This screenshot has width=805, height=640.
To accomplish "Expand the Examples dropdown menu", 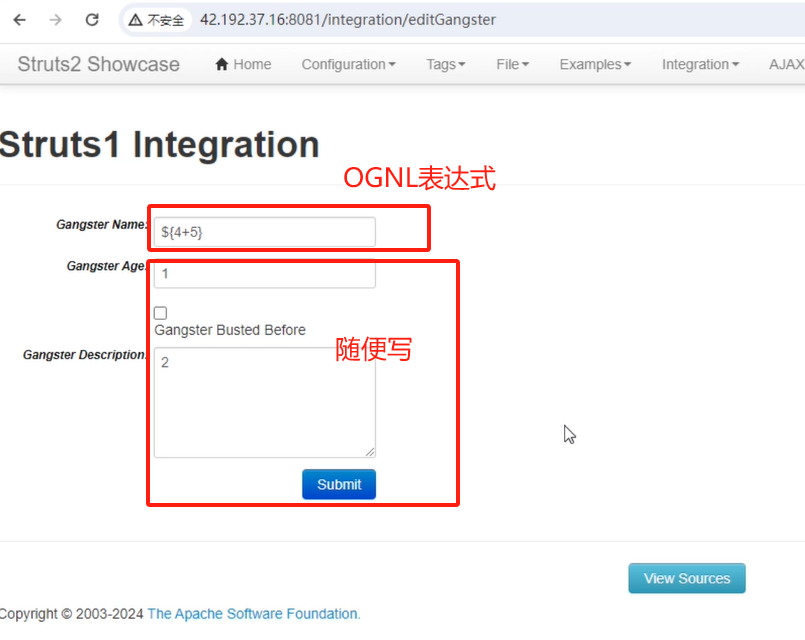I will pos(595,64).
